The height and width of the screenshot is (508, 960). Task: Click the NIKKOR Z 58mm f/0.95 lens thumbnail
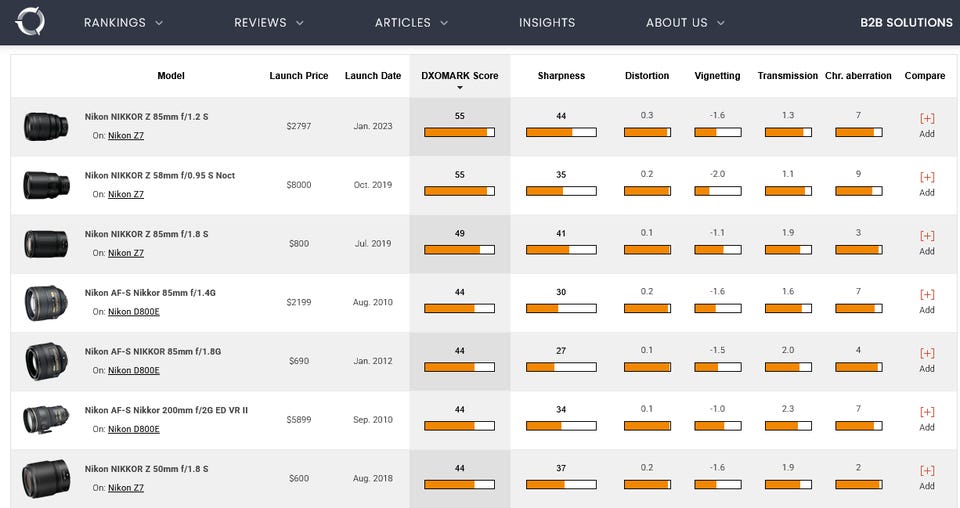tap(46, 184)
